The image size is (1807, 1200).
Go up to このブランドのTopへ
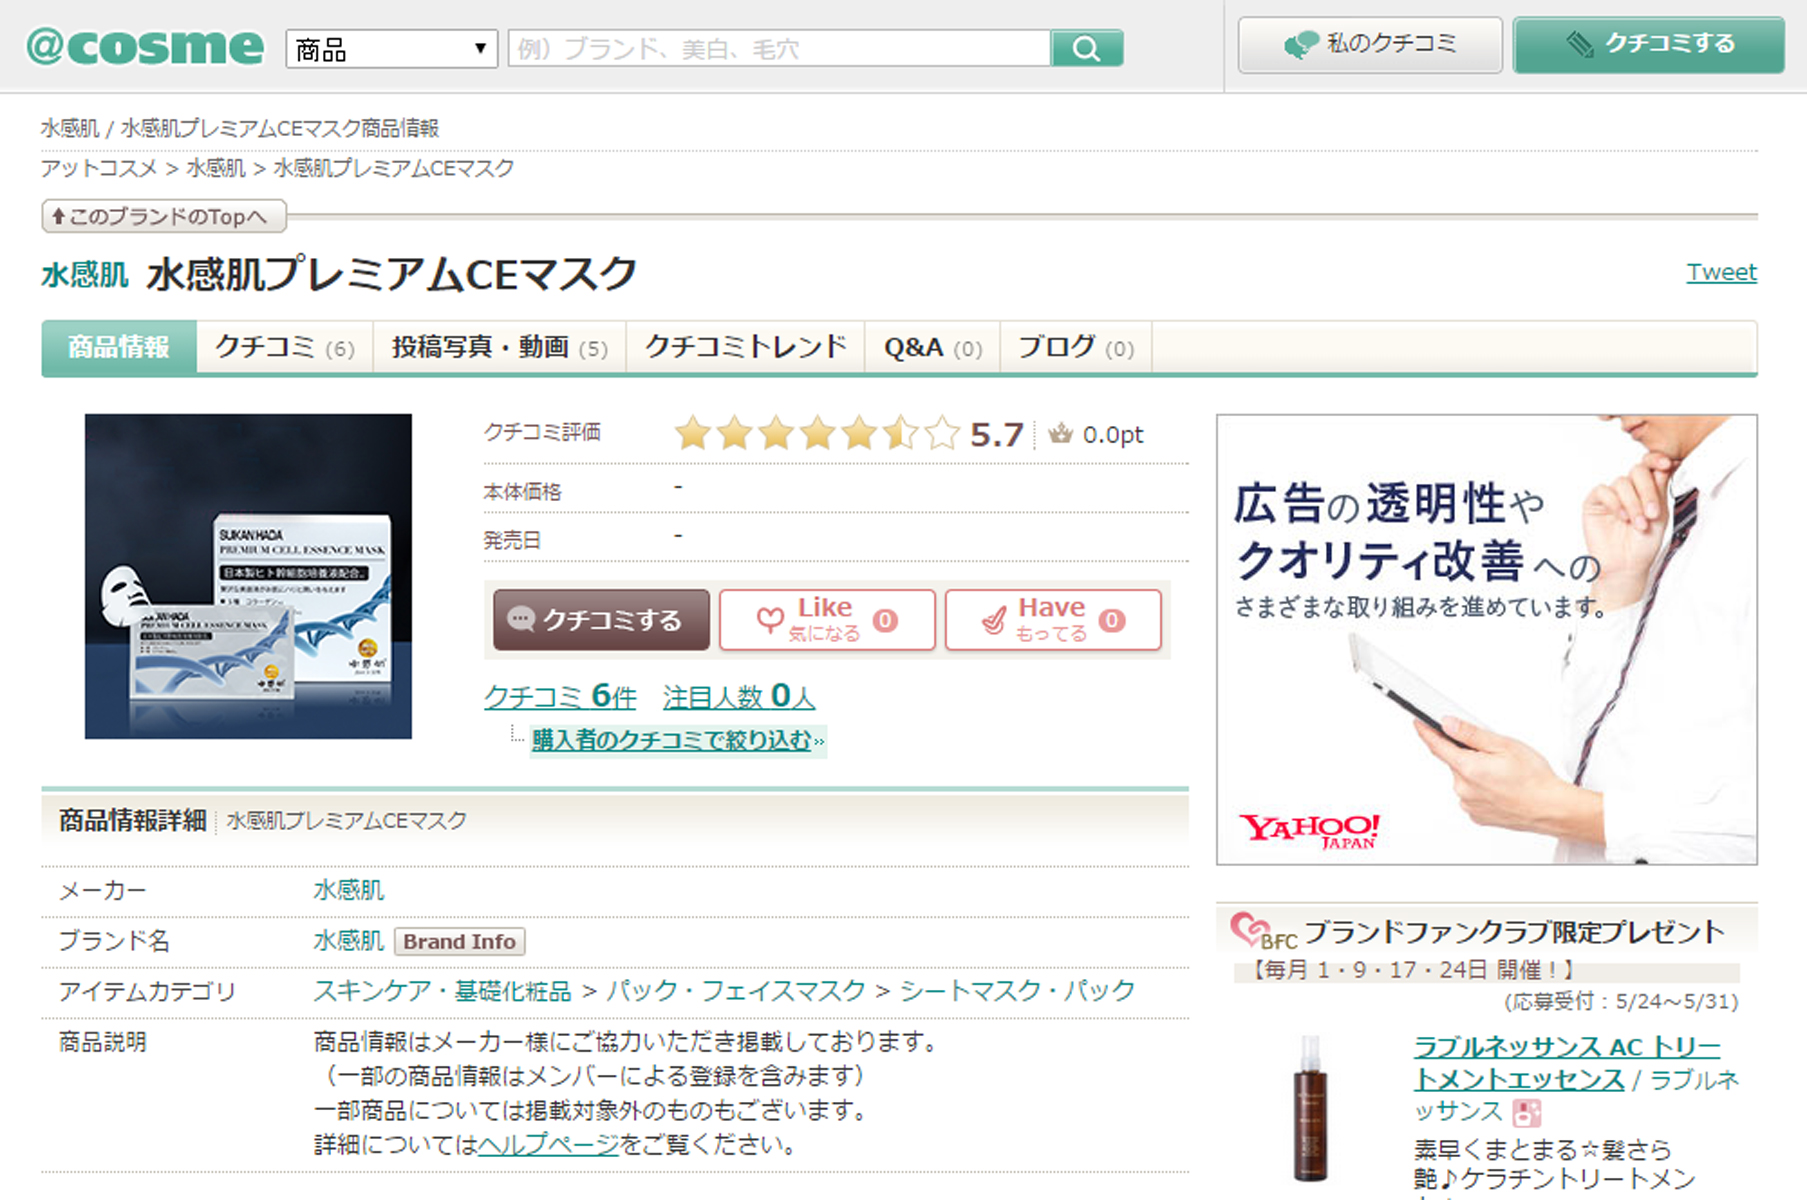(x=164, y=216)
